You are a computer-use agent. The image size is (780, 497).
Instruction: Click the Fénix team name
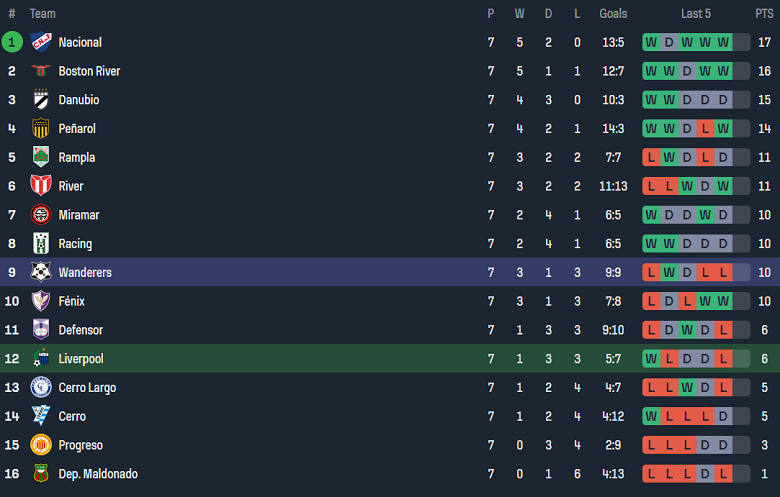72,301
